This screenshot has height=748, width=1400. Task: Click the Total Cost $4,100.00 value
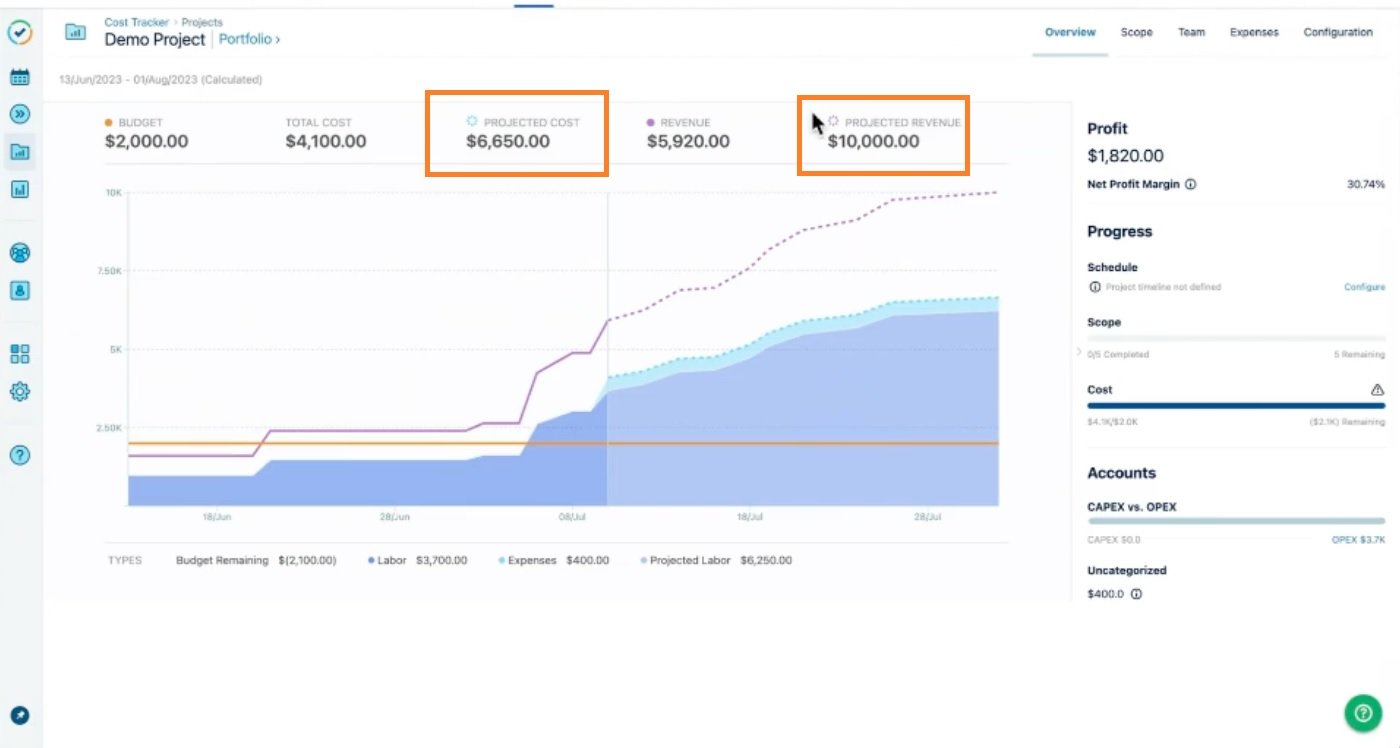pos(326,142)
